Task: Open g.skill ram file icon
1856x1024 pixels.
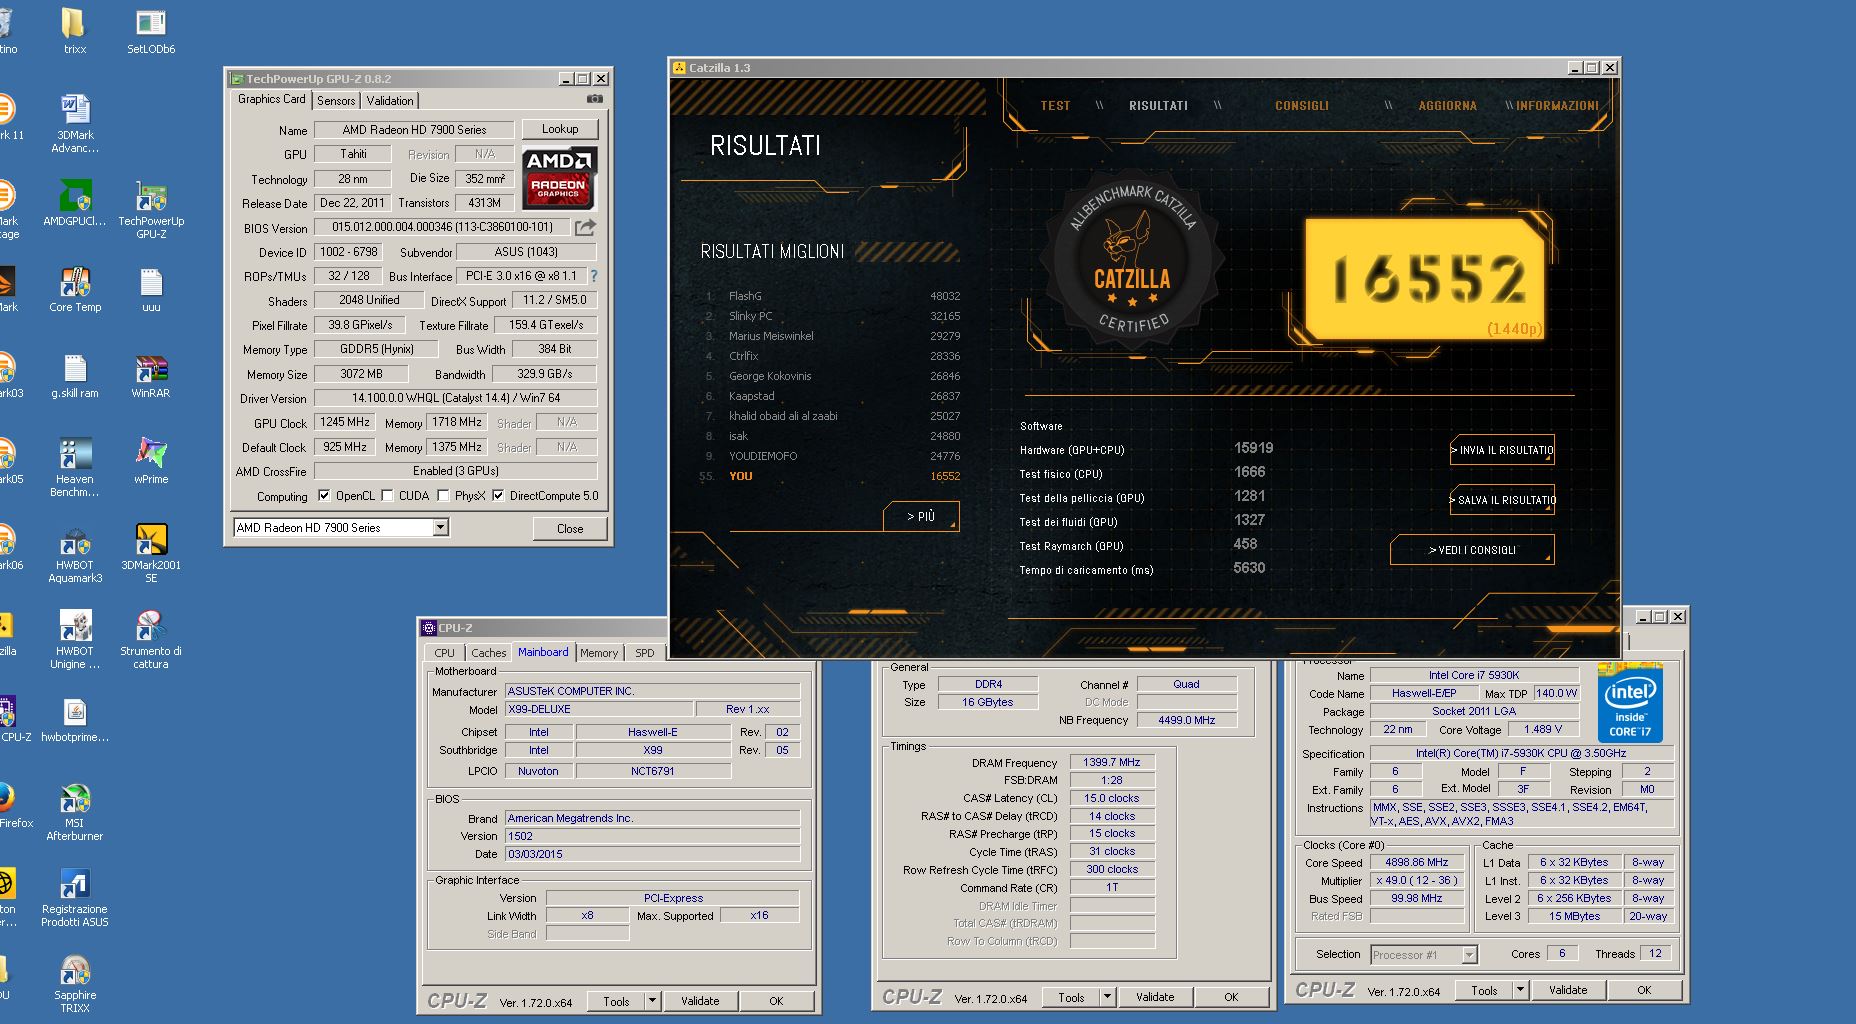Action: pyautogui.click(x=75, y=375)
